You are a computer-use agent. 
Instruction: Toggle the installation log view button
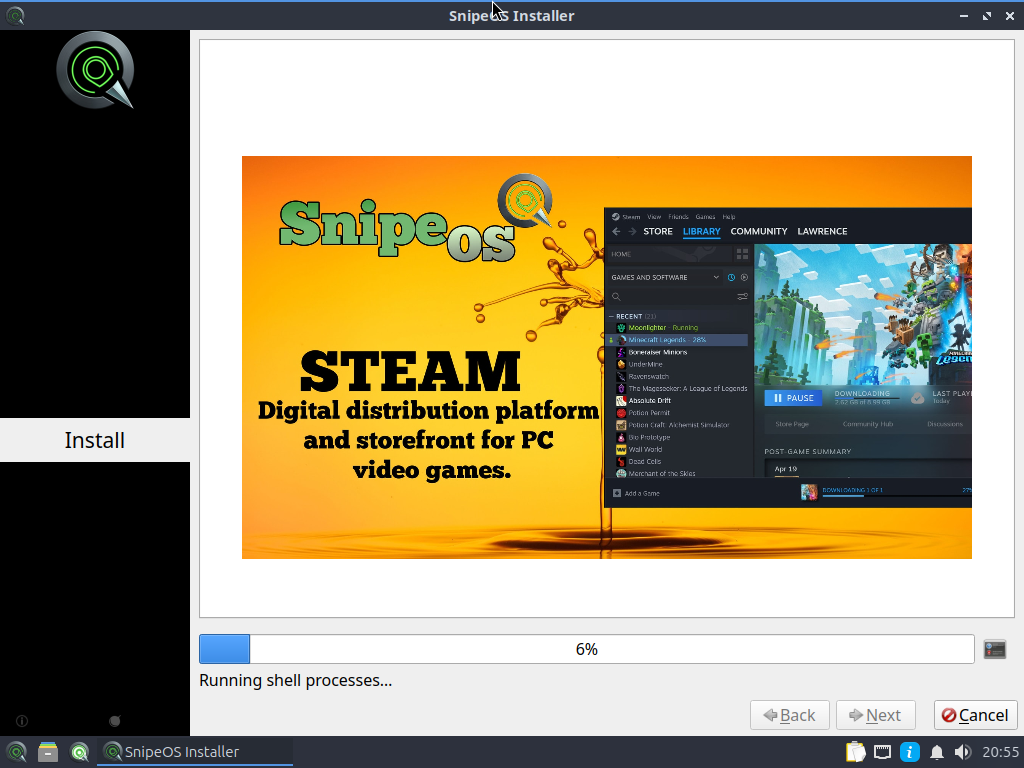pyautogui.click(x=995, y=649)
